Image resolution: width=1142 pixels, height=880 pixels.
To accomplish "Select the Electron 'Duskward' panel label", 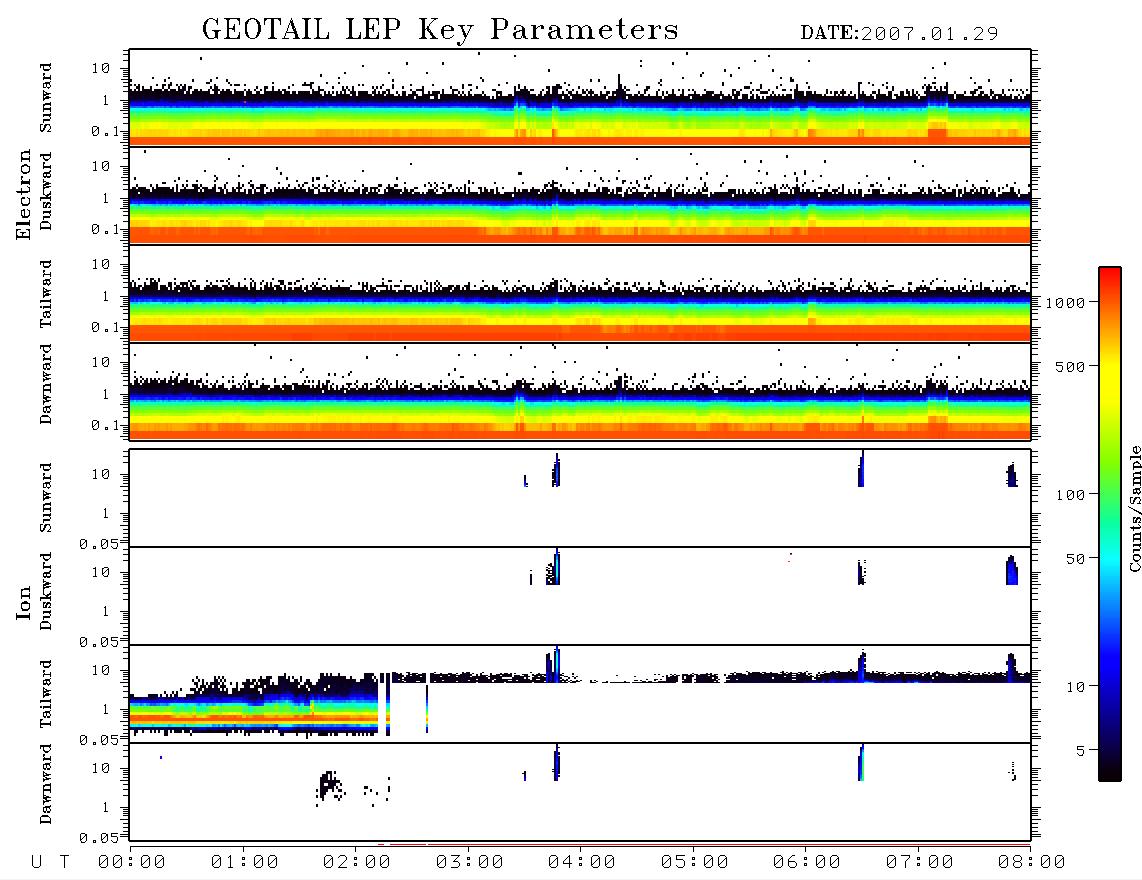I will pos(46,191).
